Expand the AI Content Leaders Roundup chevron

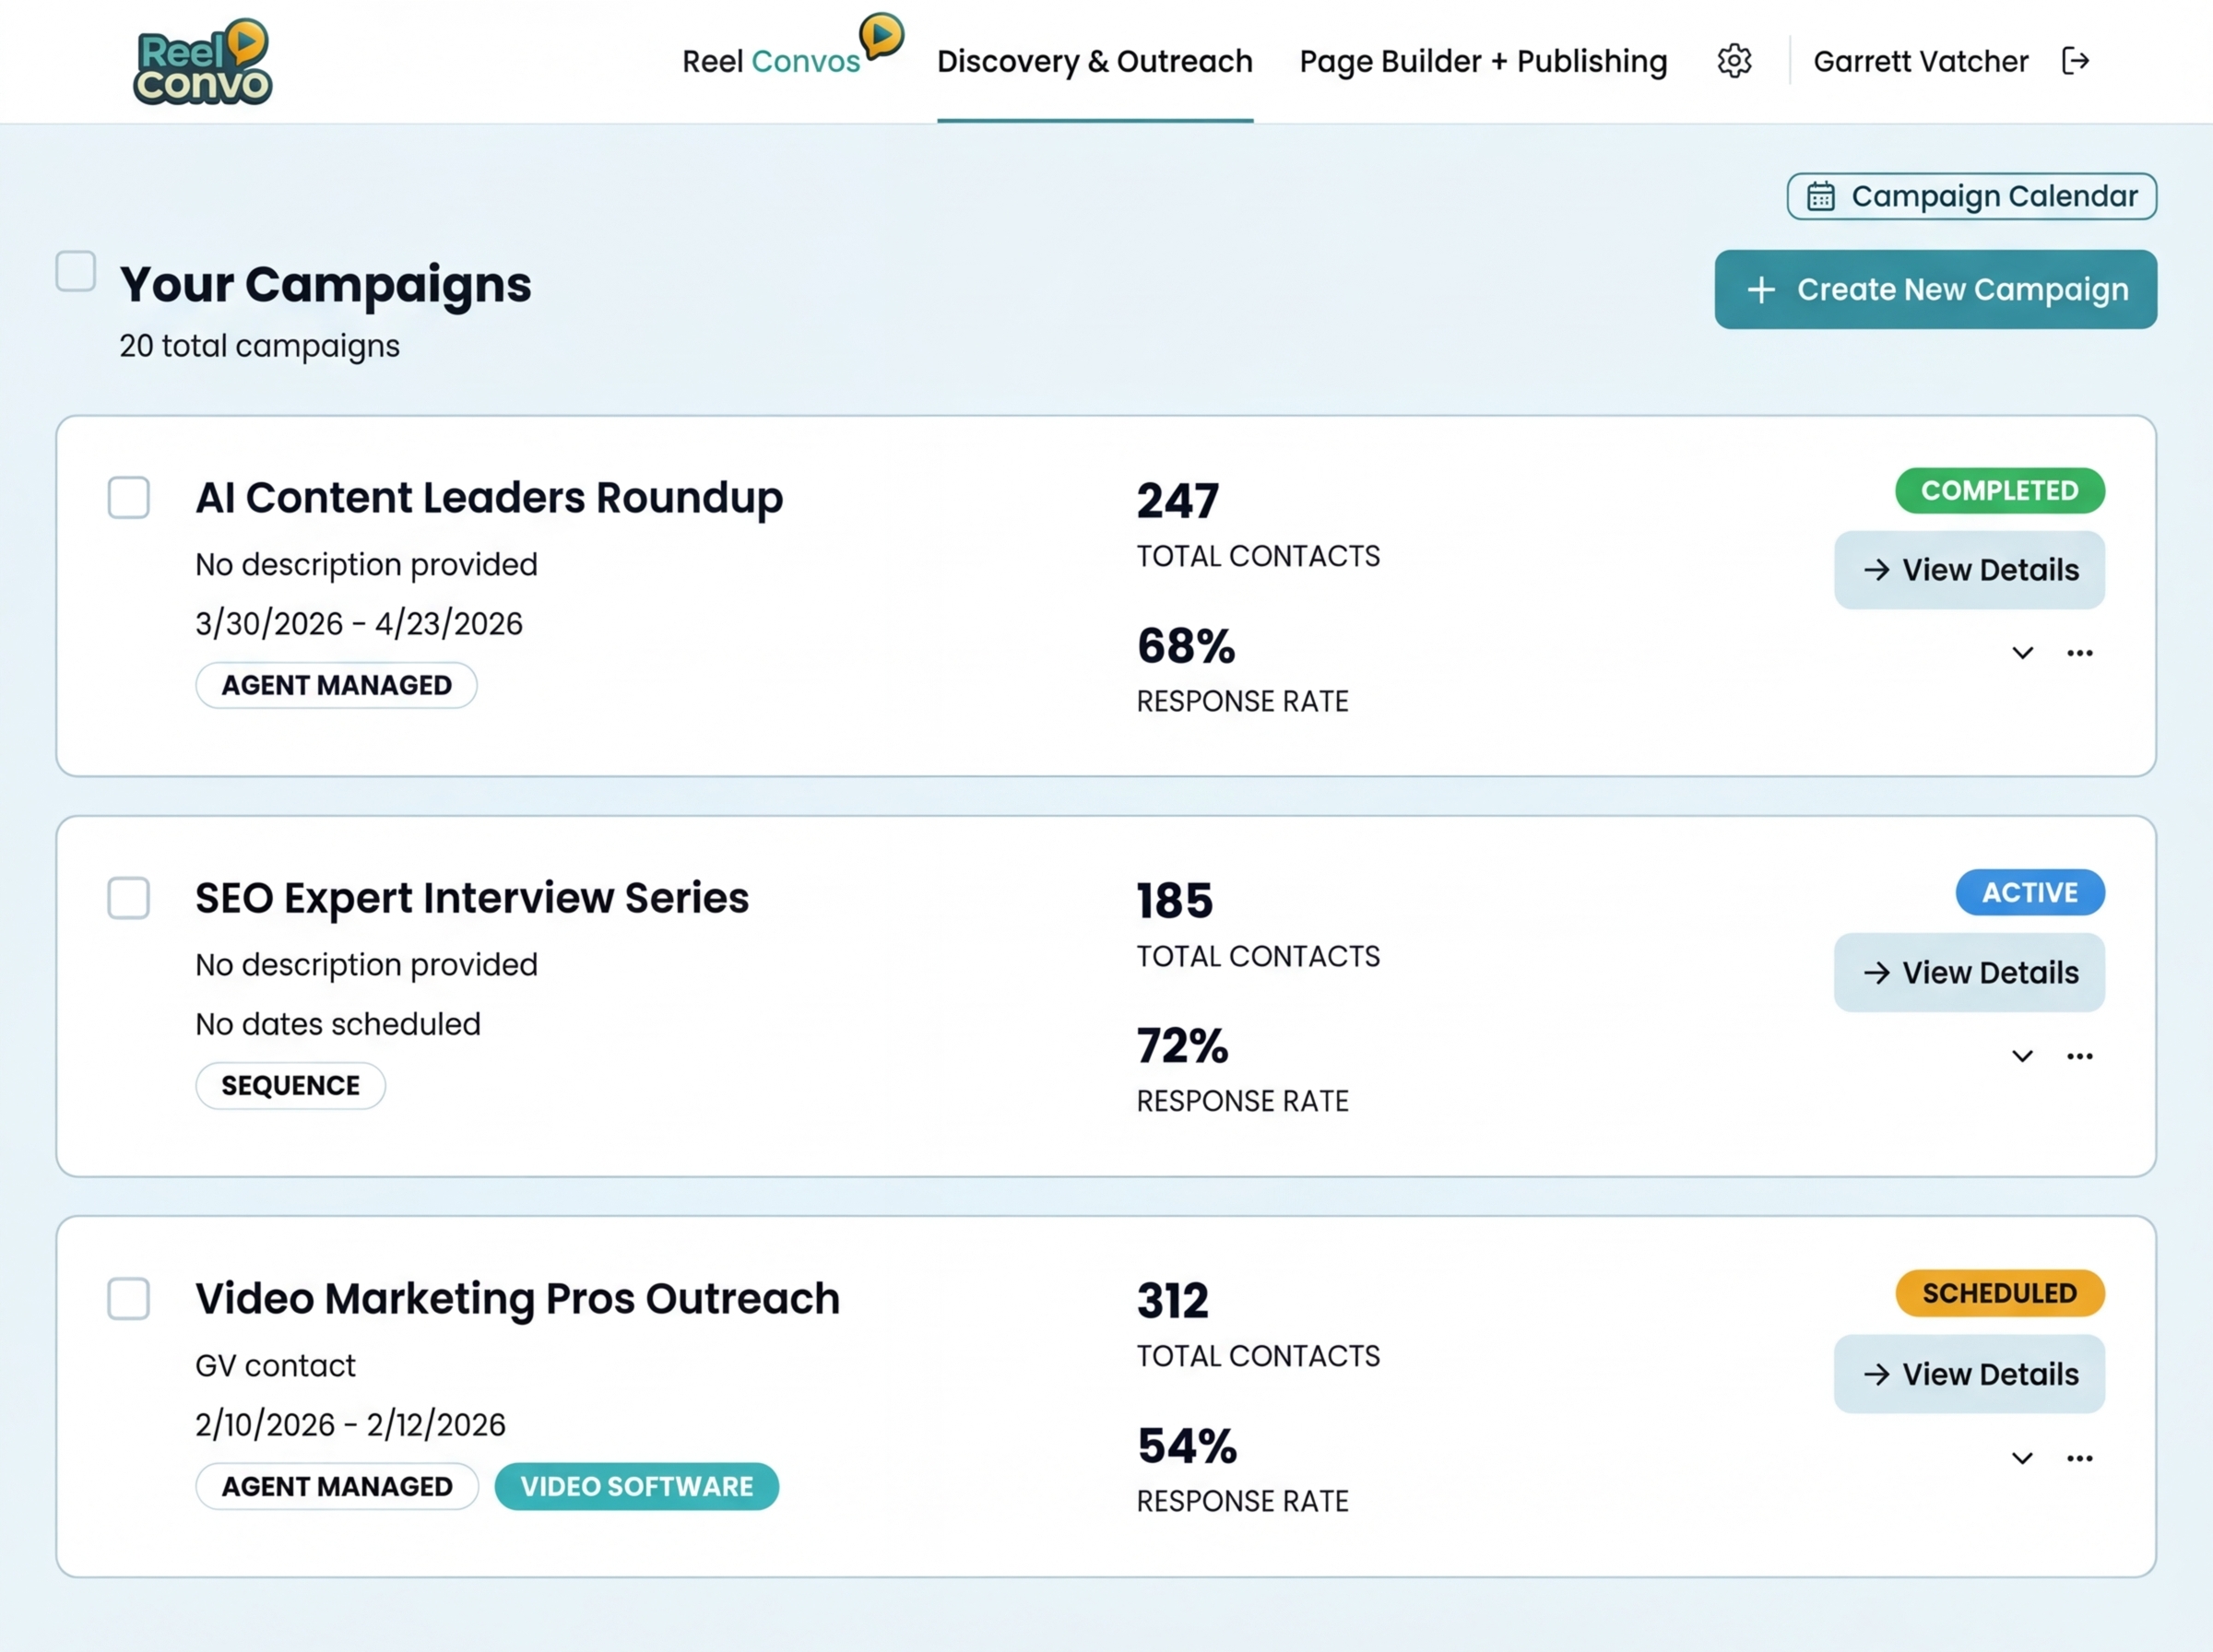[x=2022, y=653]
